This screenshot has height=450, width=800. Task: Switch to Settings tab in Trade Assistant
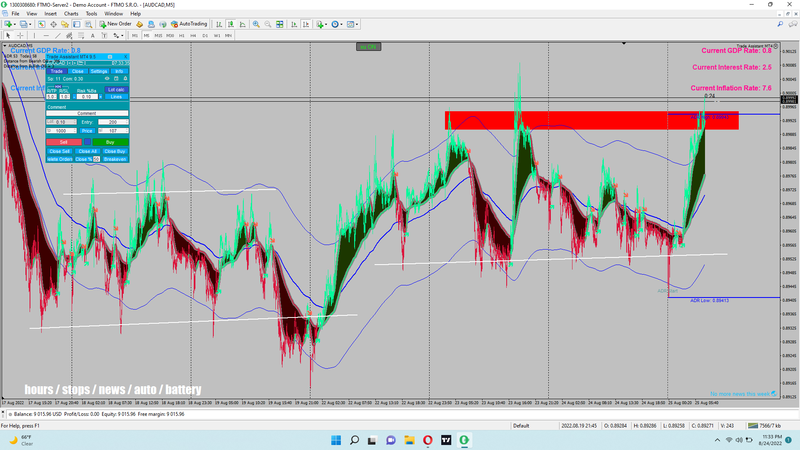[x=99, y=71]
